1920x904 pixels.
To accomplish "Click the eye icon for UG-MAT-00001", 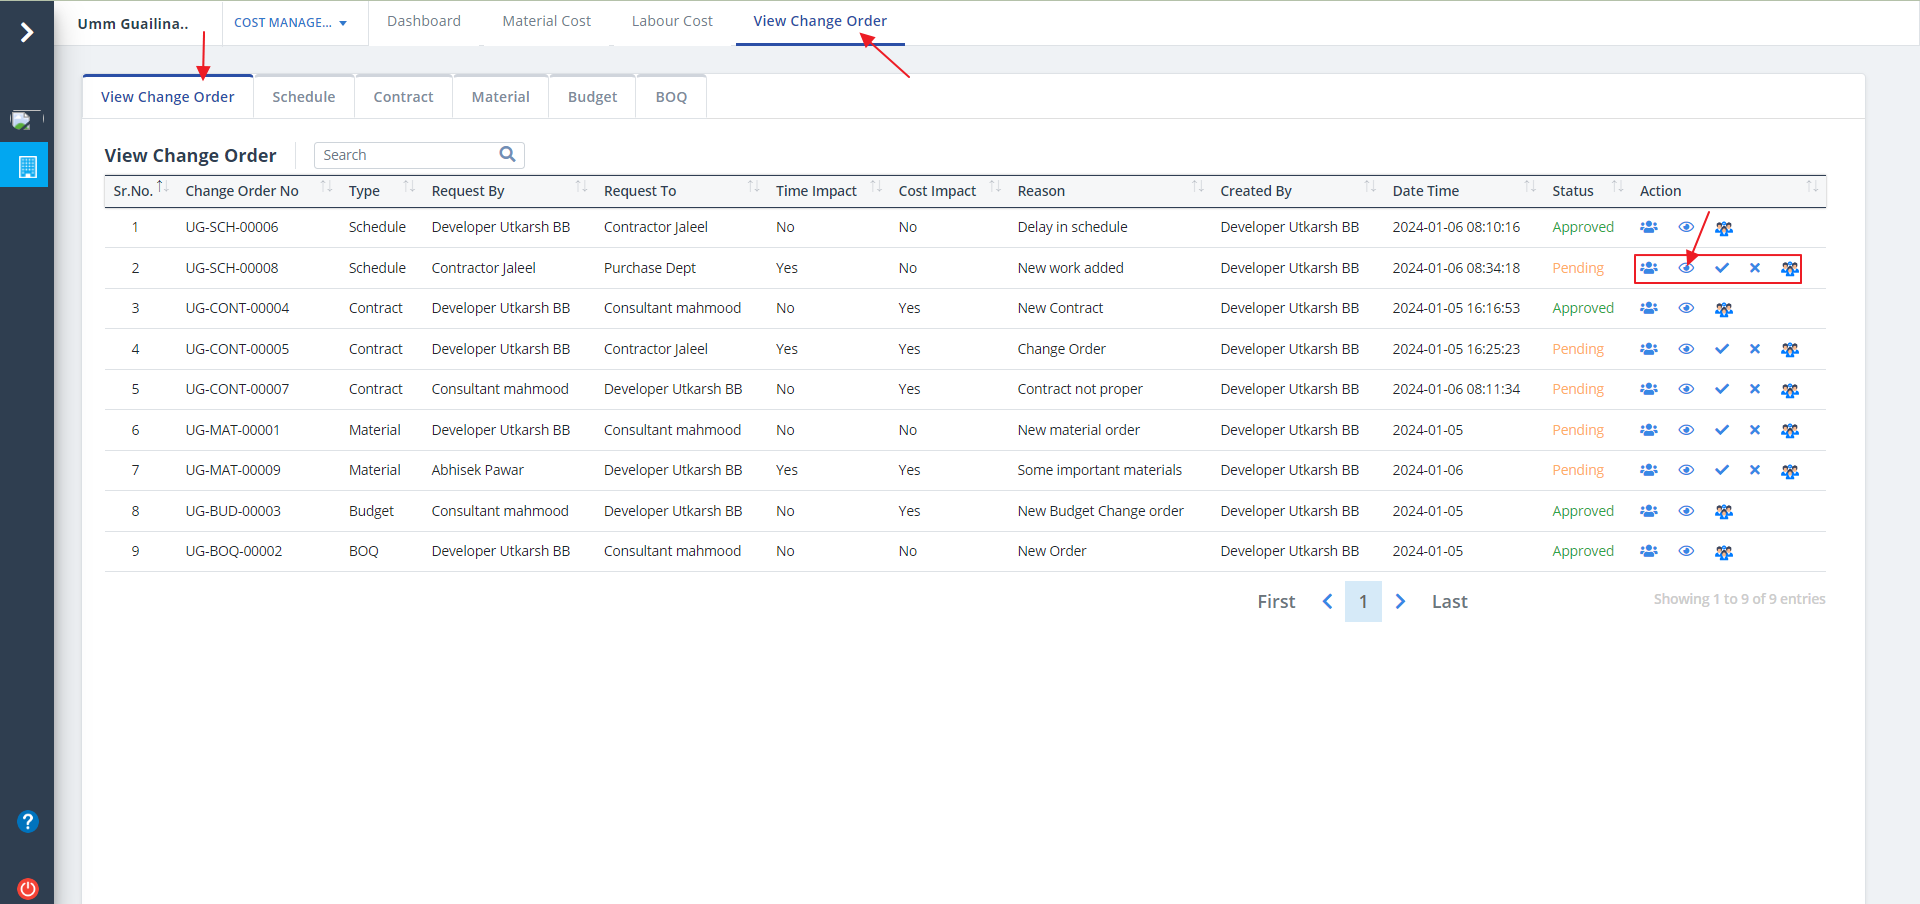I will coord(1685,430).
